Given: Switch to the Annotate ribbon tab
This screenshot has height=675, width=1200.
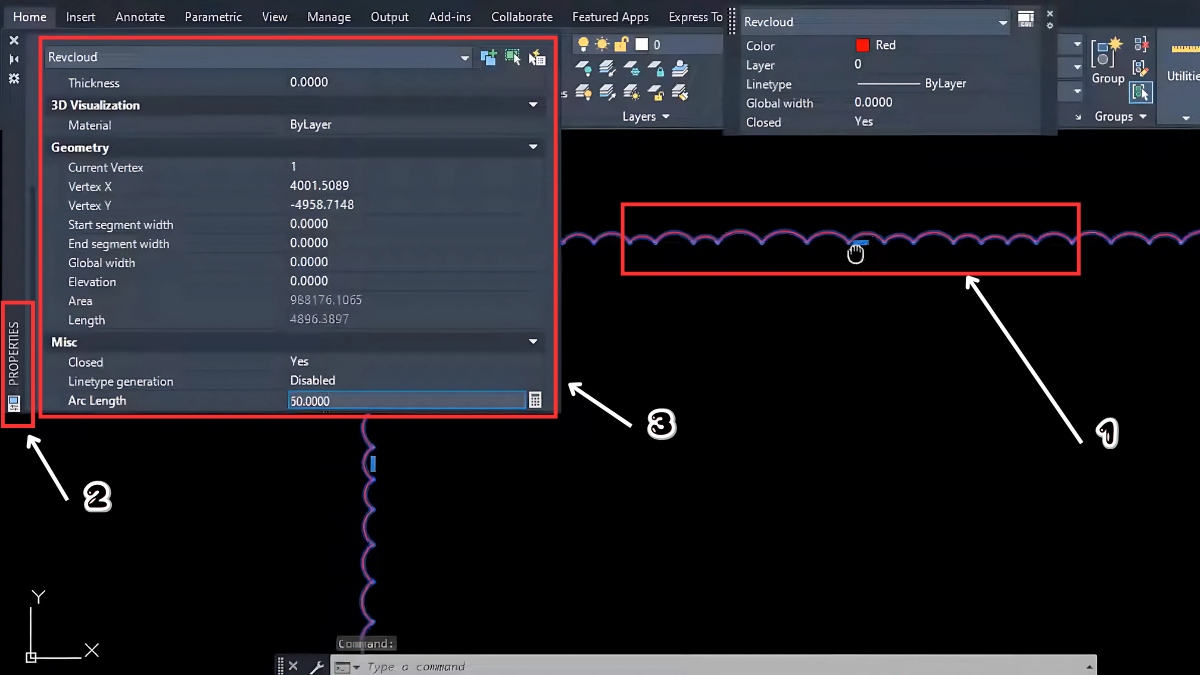Looking at the screenshot, I should tap(140, 17).
